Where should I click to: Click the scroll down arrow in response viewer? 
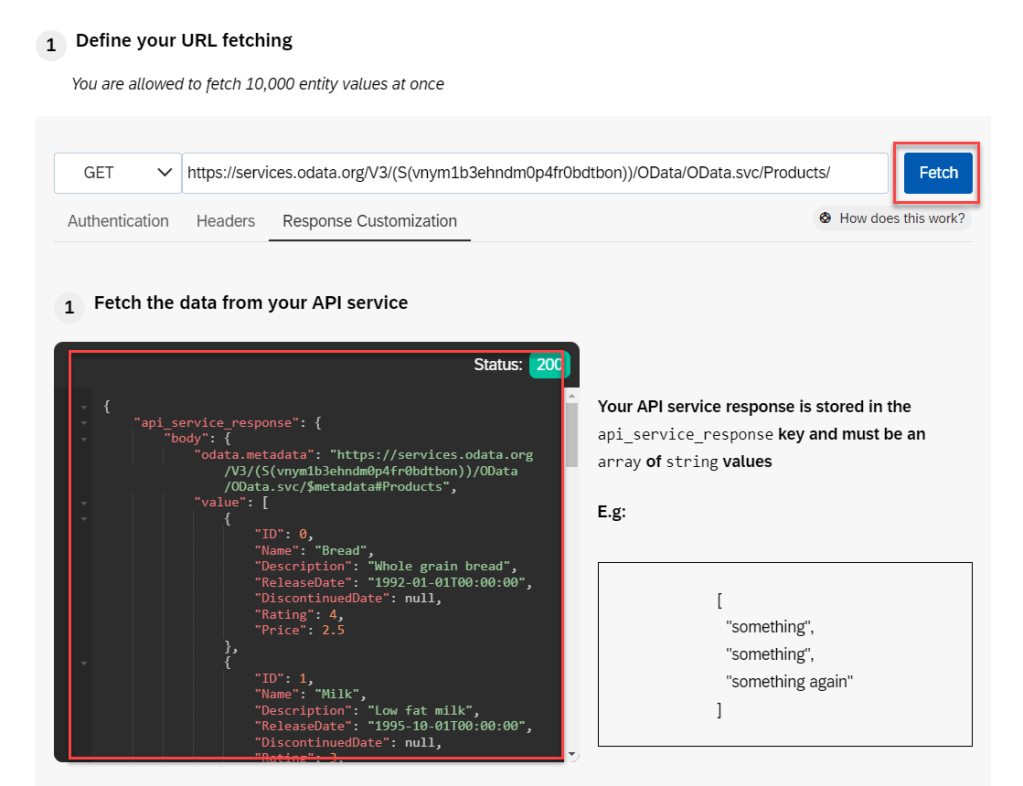(x=571, y=754)
